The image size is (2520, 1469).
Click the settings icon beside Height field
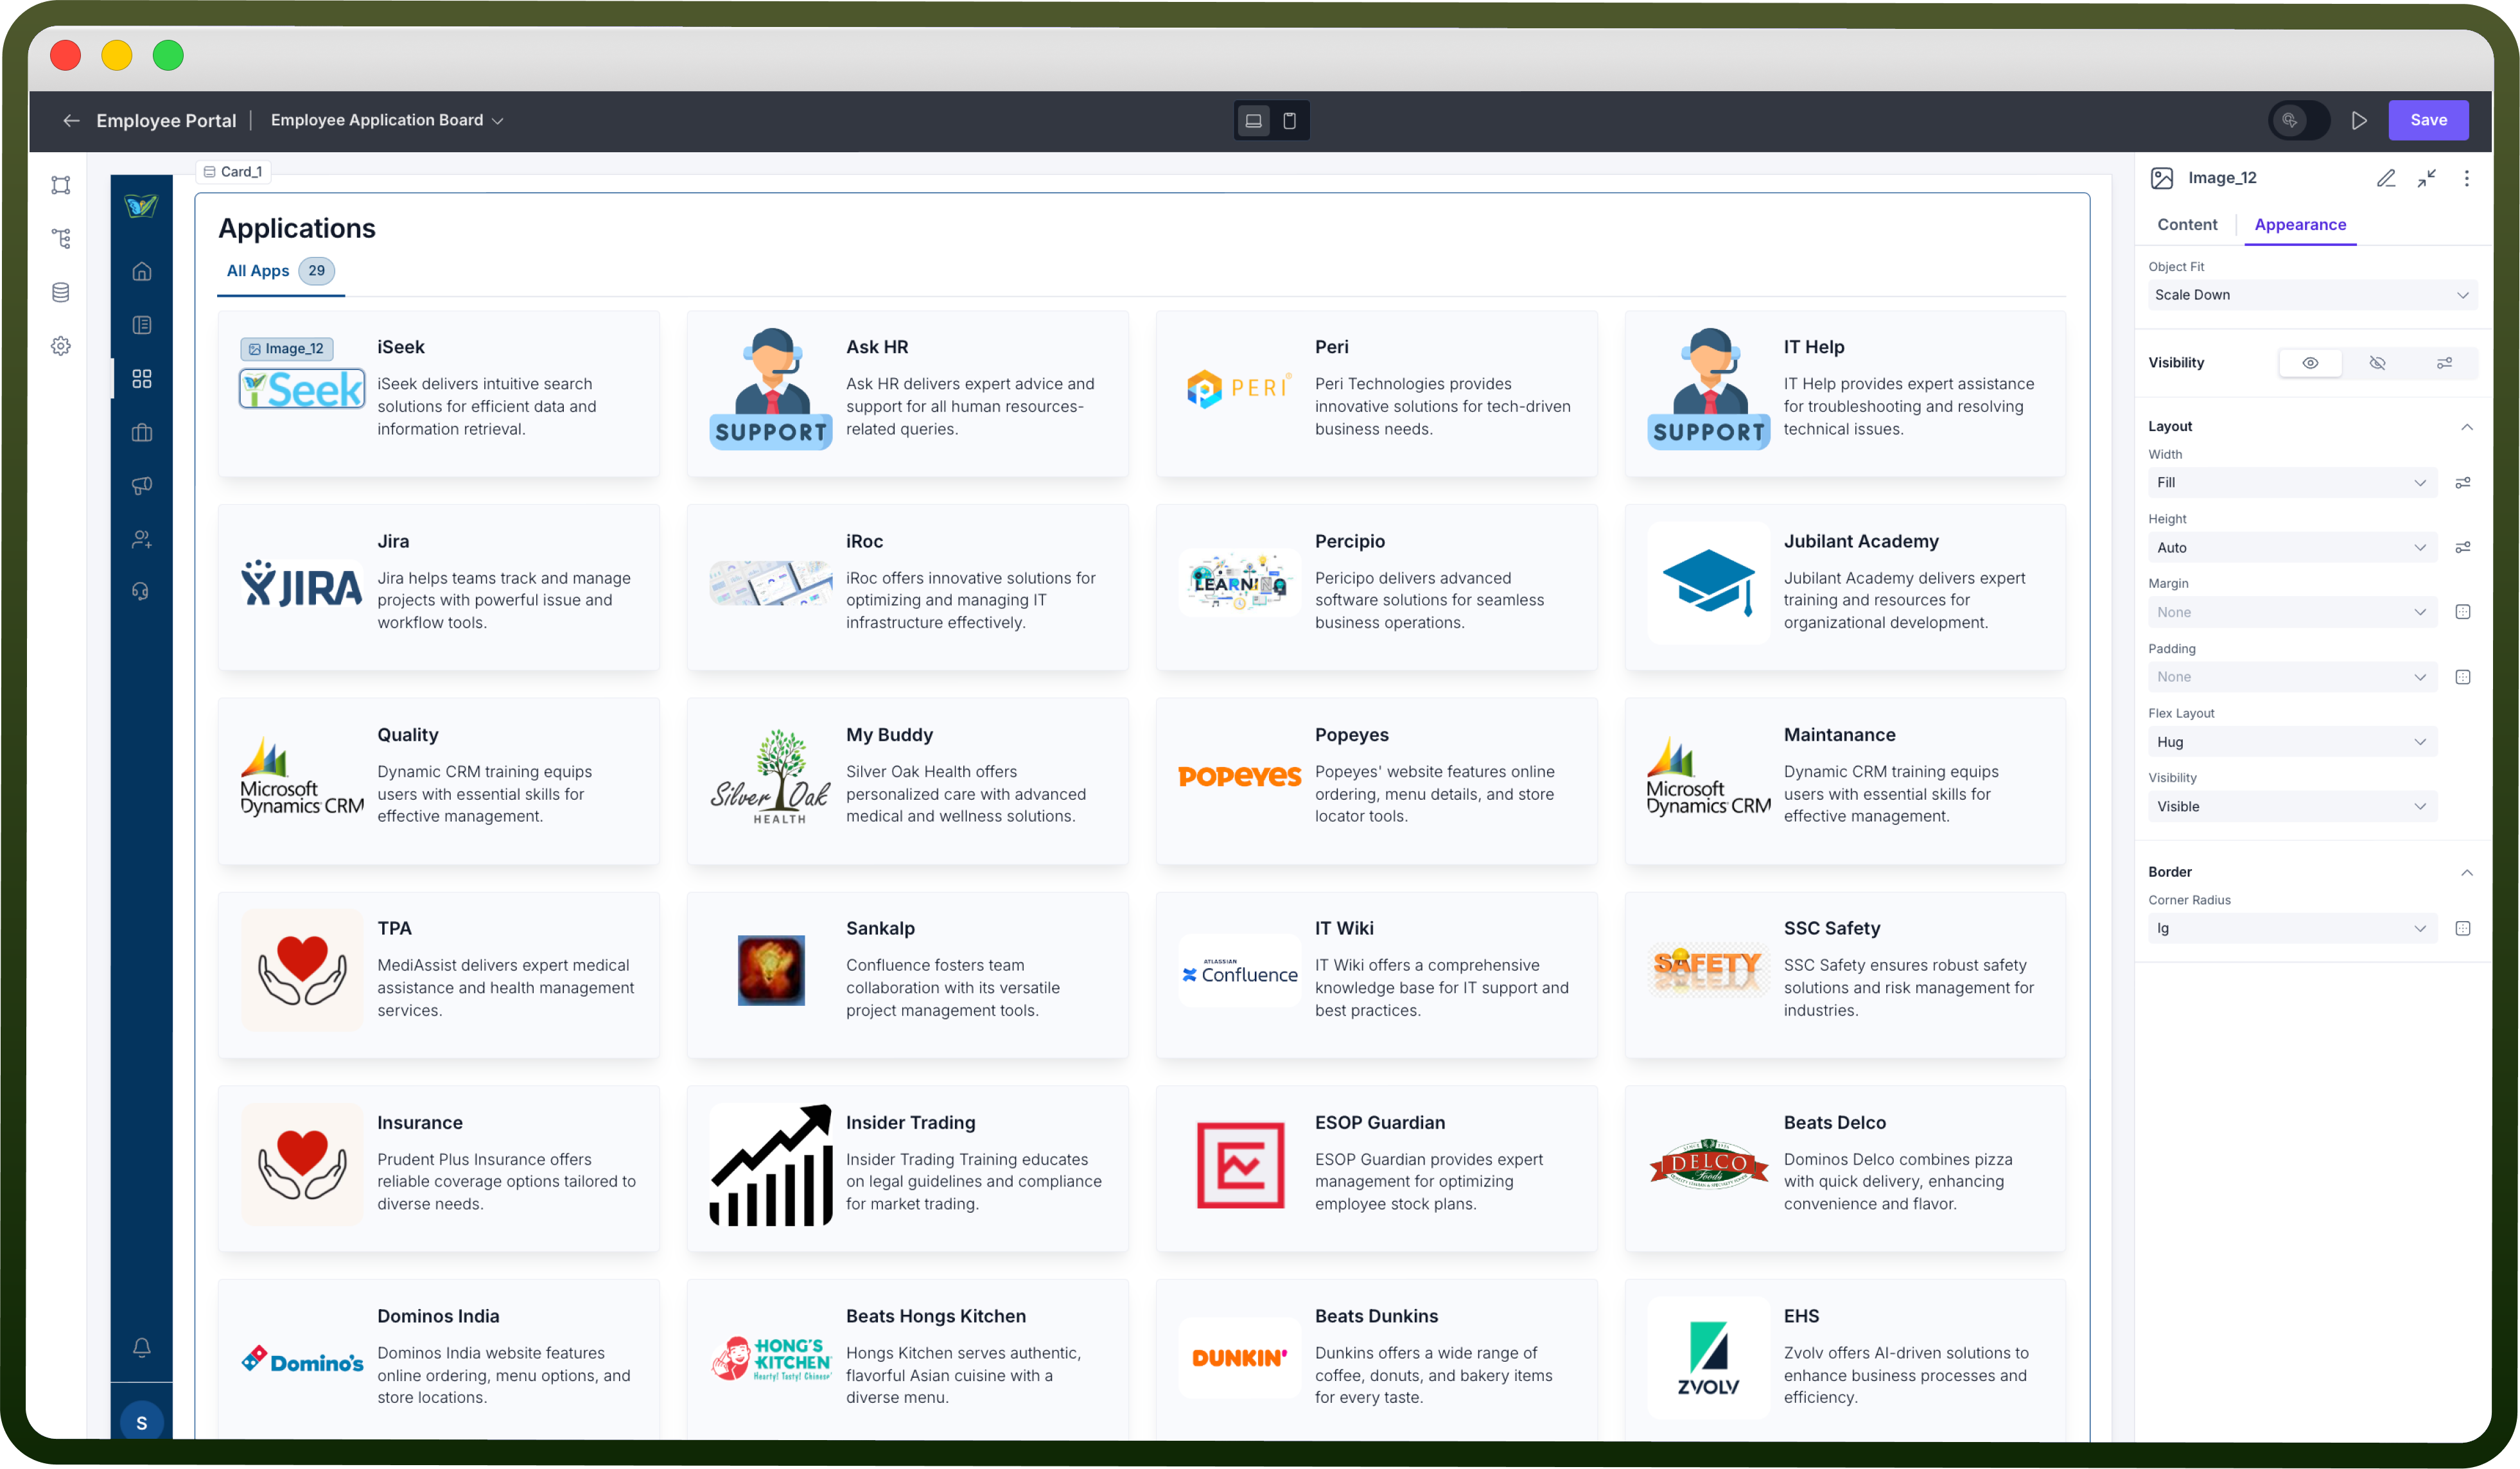[x=2463, y=548]
